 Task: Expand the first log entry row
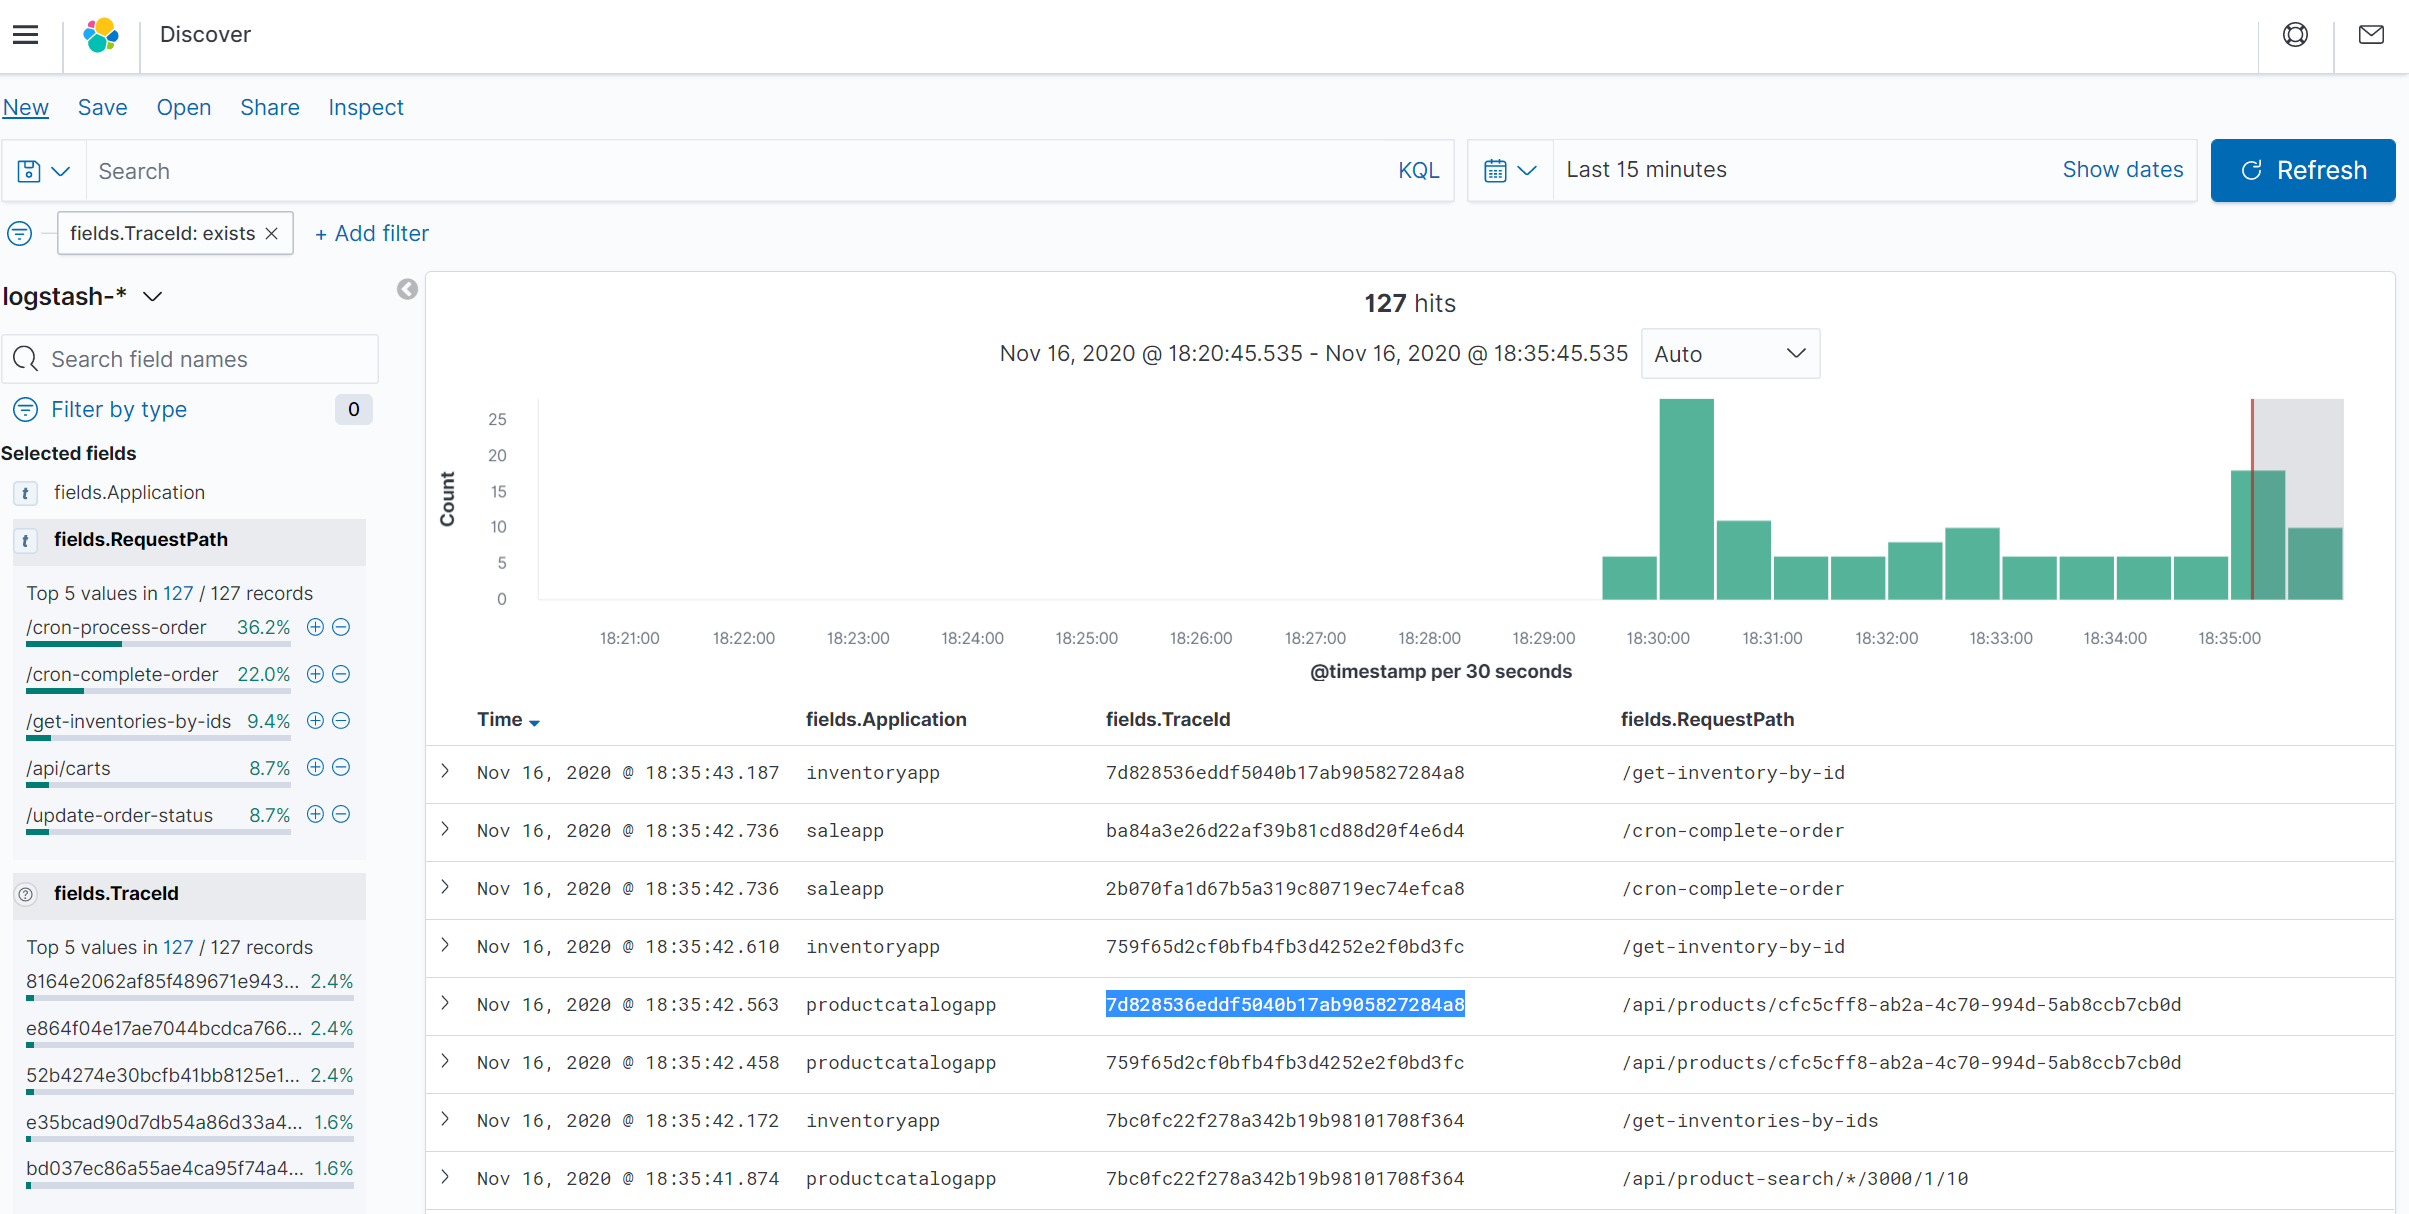click(452, 770)
